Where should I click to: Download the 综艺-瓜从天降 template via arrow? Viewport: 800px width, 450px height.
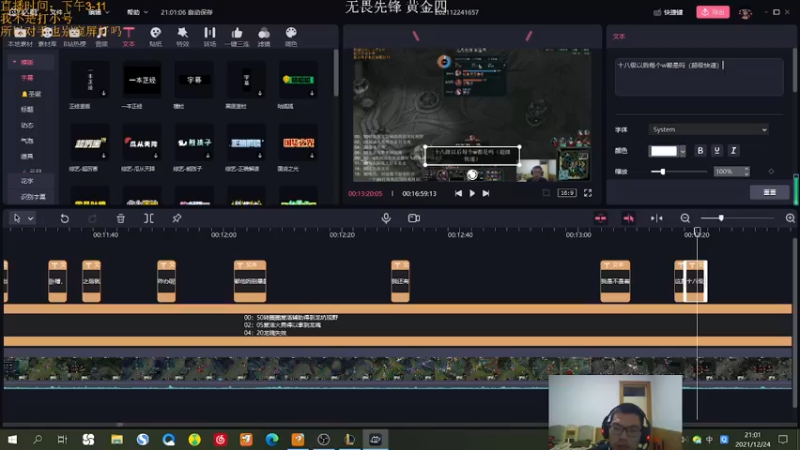(156, 156)
